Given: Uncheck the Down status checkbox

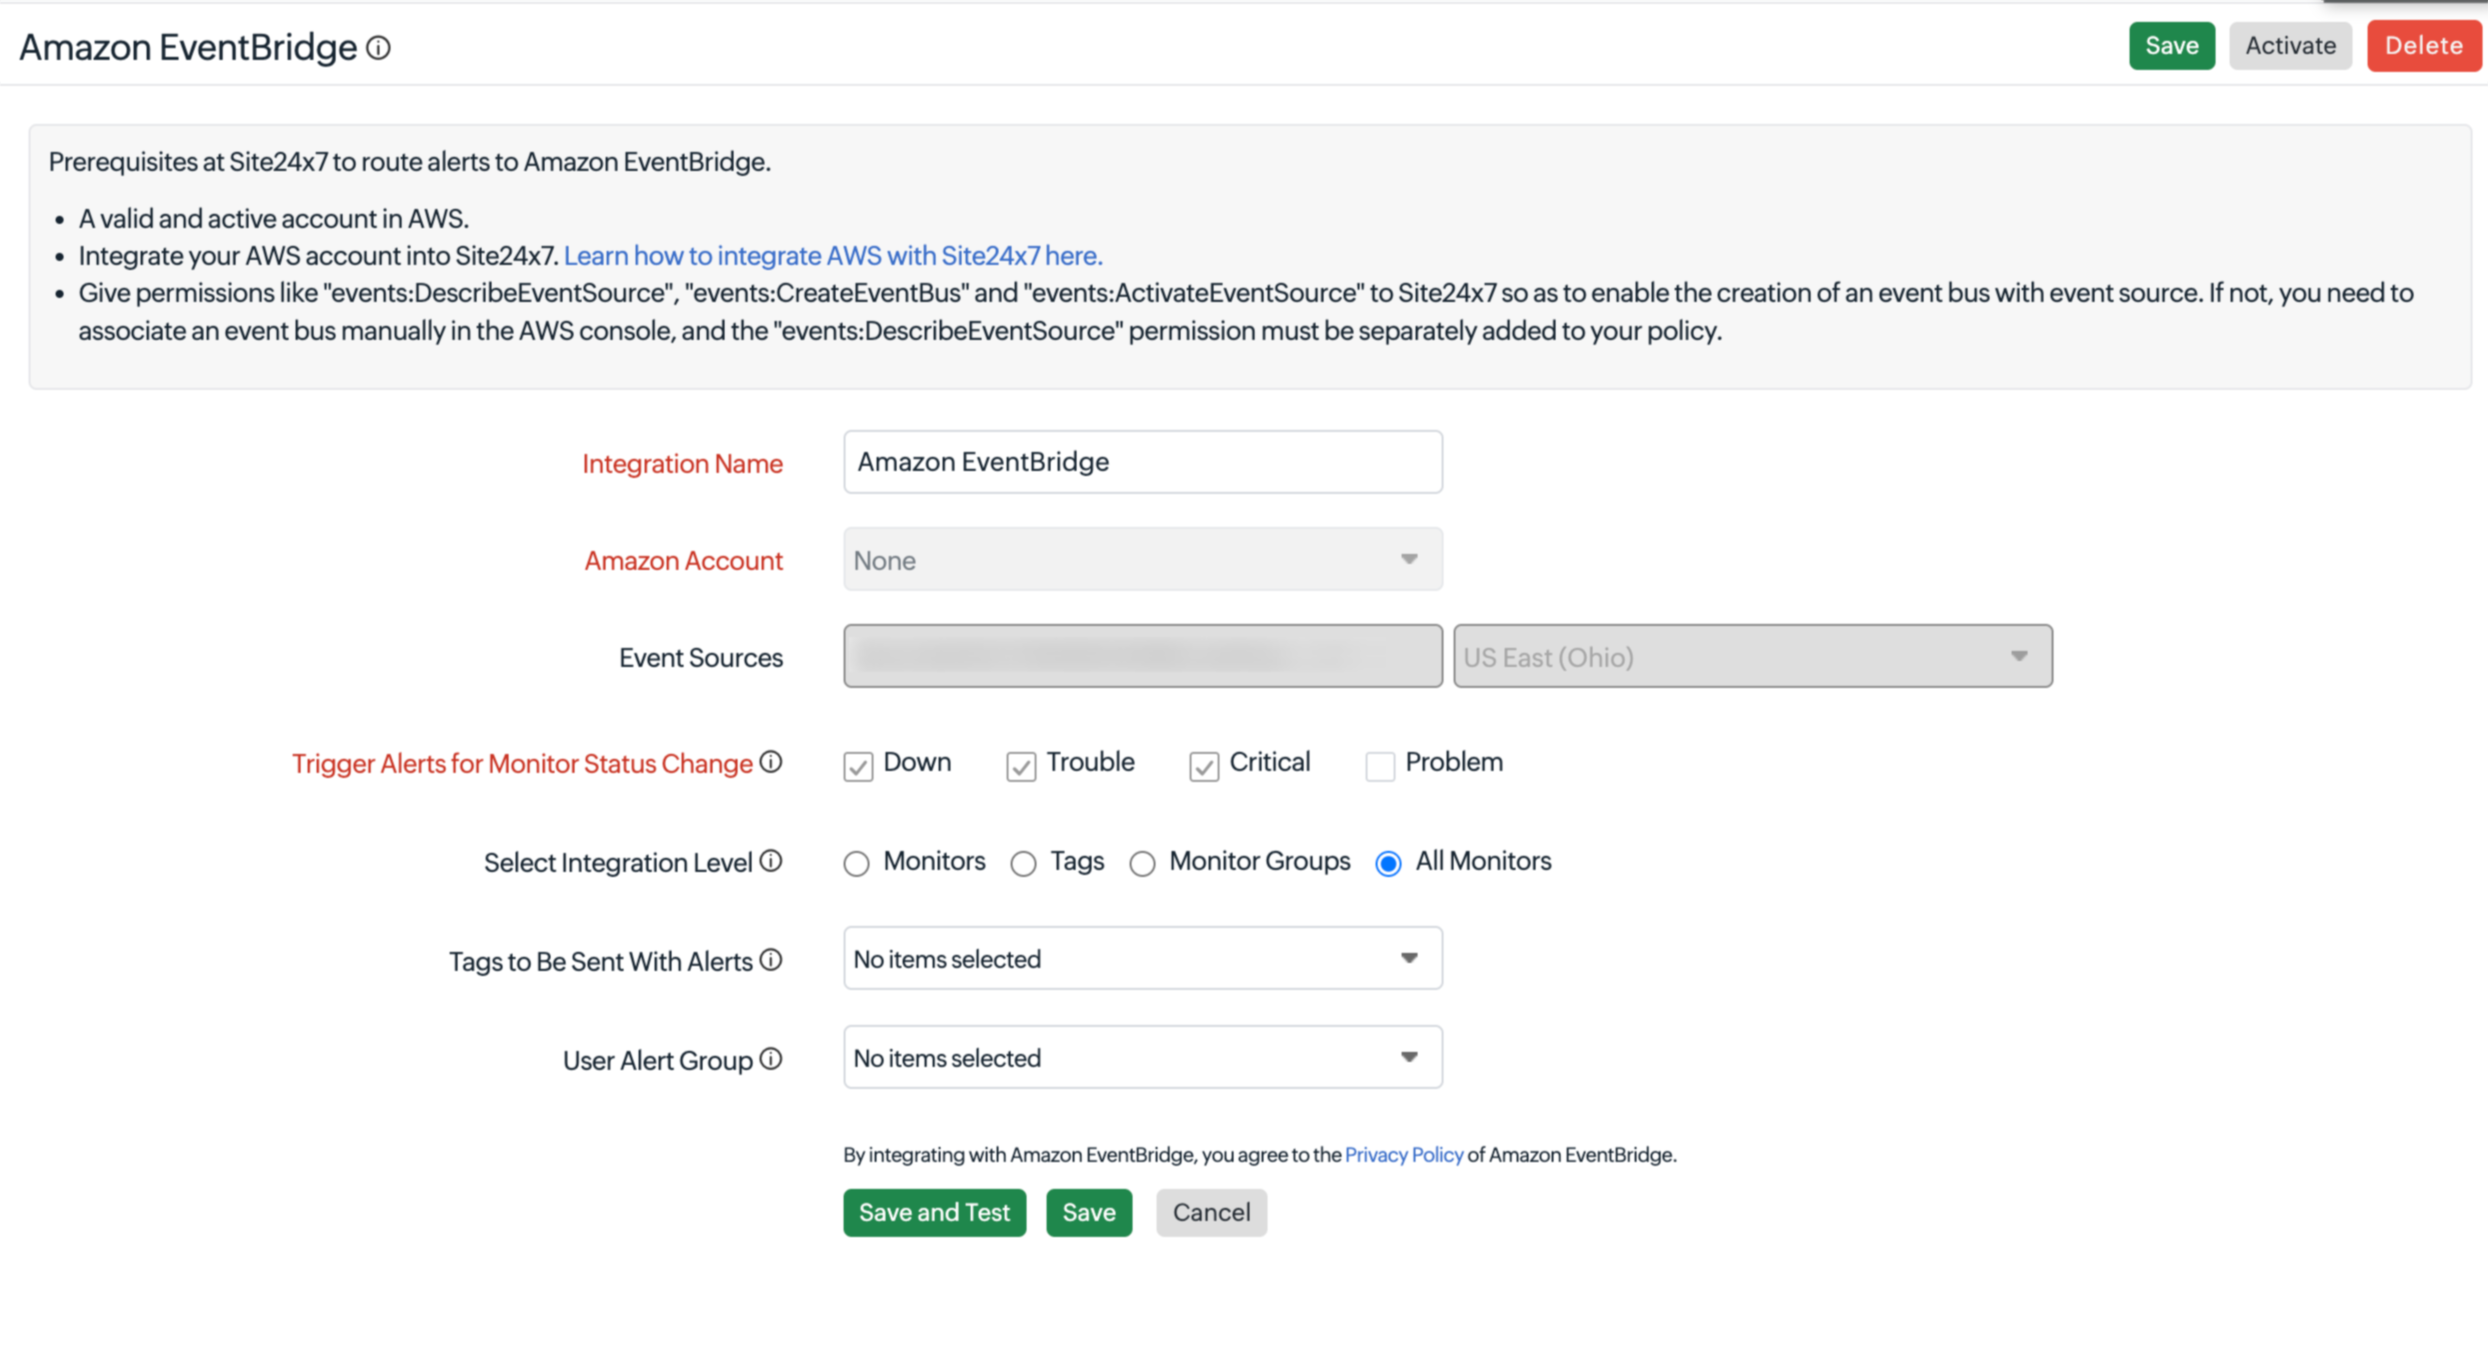Looking at the screenshot, I should click(x=858, y=766).
